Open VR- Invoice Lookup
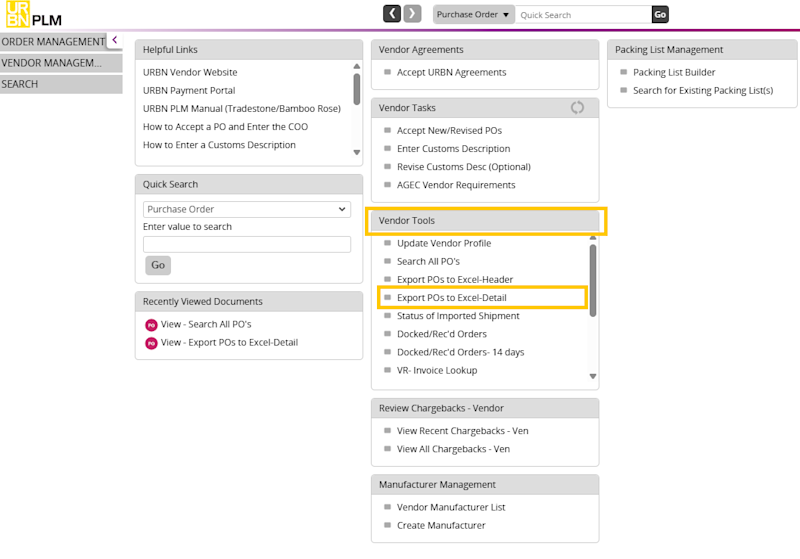The width and height of the screenshot is (800, 559). coord(437,370)
